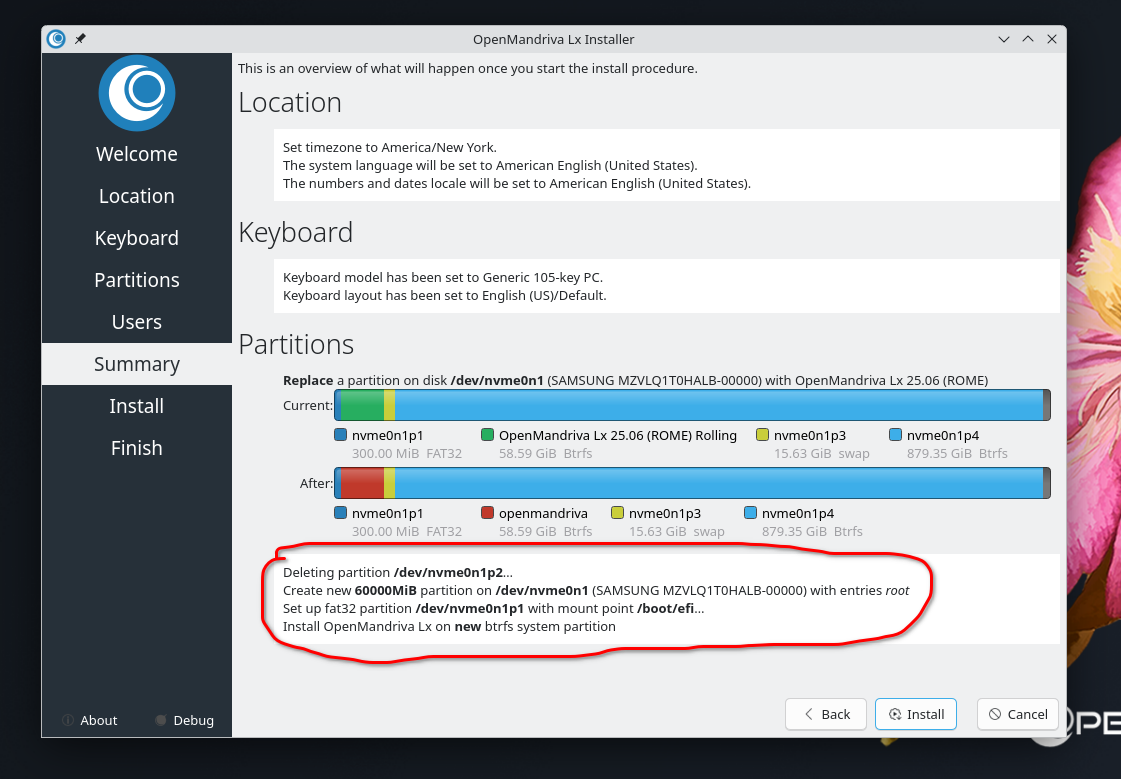Screen dimensions: 1121x779
Task: Select the Users step in the sidebar
Action: point(137,322)
